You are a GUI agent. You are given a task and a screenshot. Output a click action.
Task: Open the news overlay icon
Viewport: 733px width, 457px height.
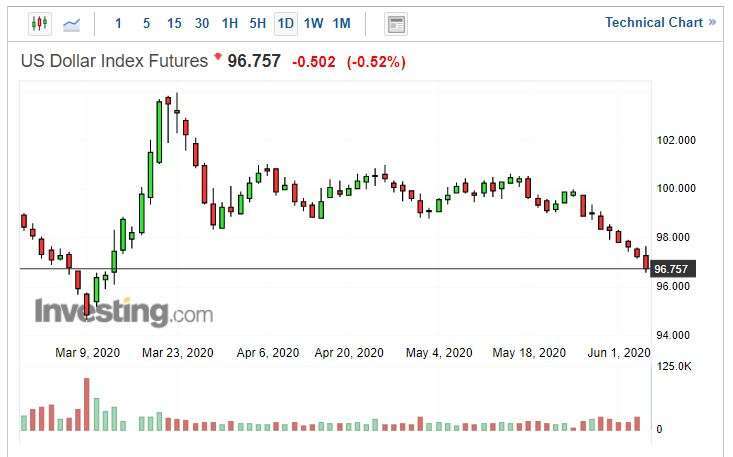coord(396,24)
